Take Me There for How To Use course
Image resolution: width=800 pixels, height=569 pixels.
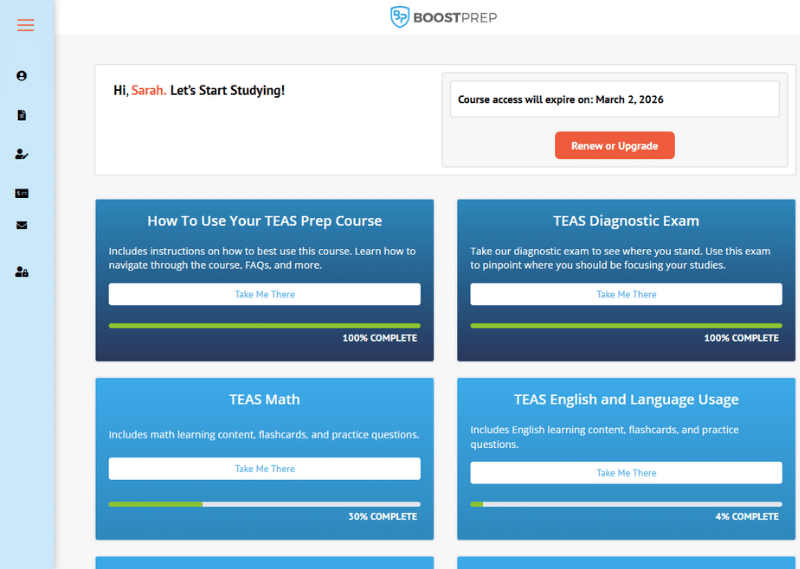pos(264,294)
